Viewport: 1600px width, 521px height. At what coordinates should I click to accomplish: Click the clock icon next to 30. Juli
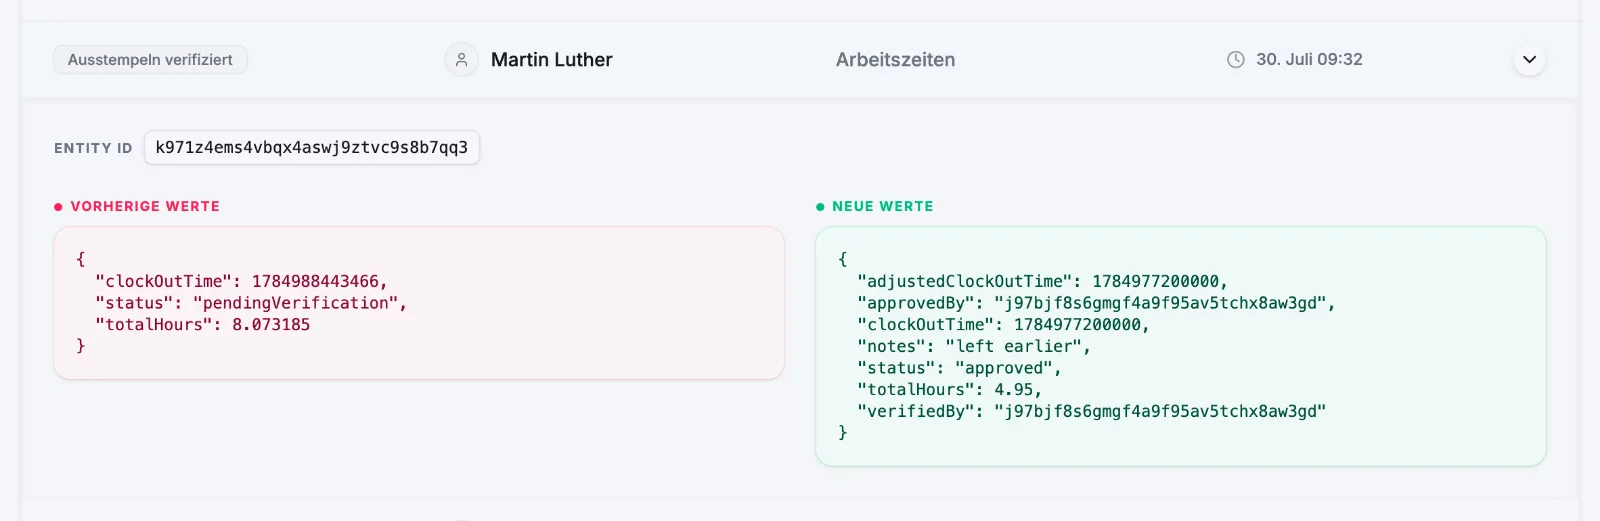coord(1236,60)
